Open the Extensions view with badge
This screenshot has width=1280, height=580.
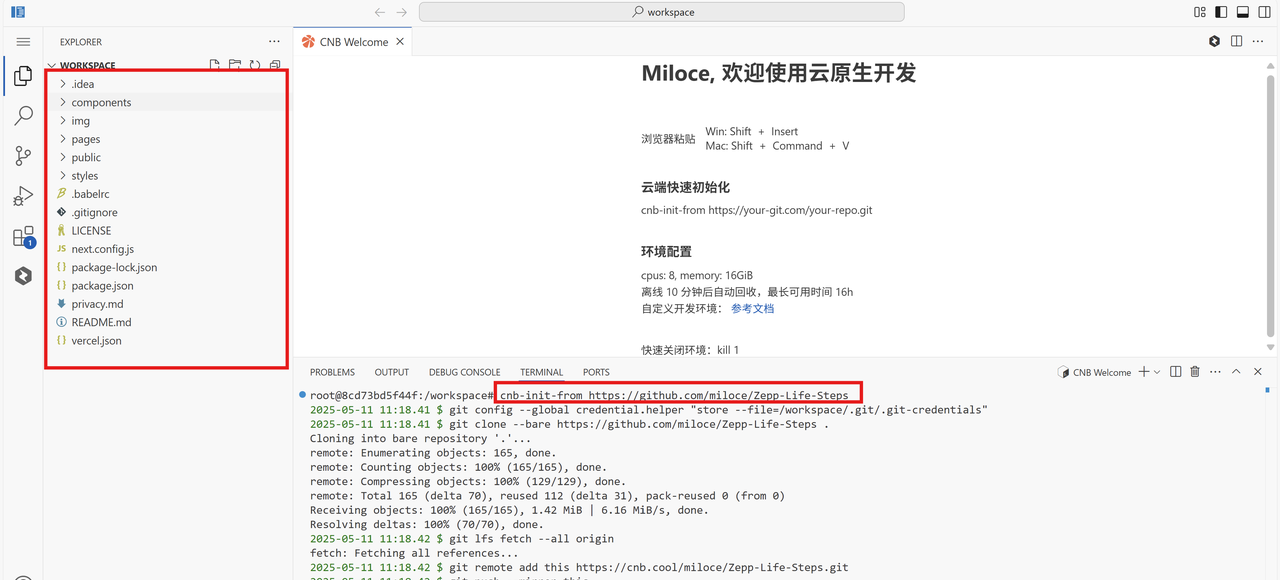point(23,237)
